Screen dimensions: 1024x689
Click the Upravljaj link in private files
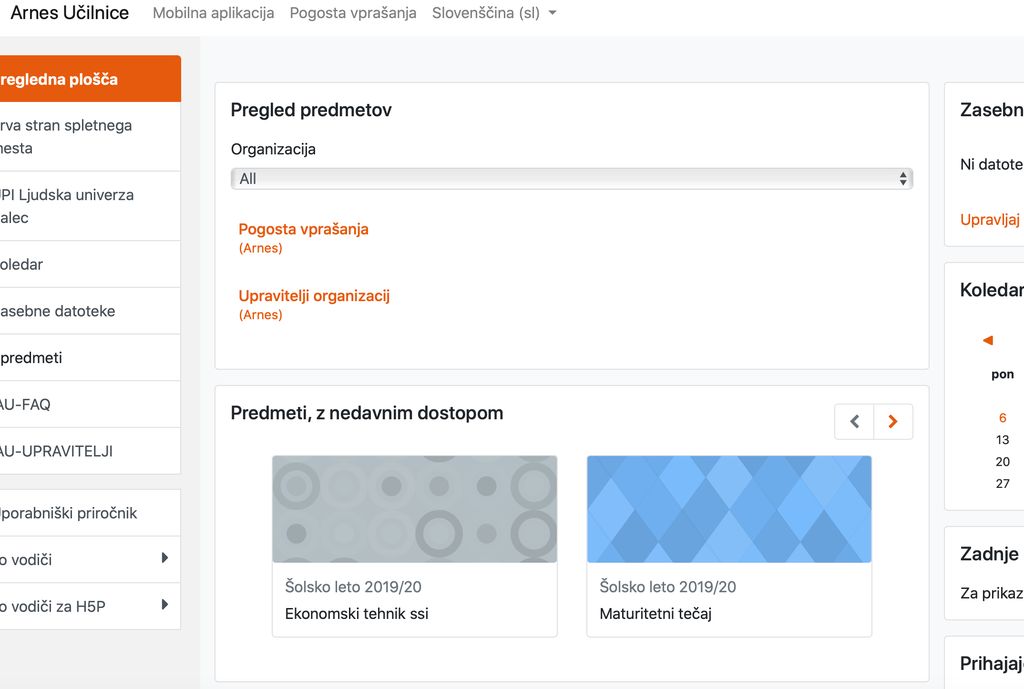[x=990, y=219]
